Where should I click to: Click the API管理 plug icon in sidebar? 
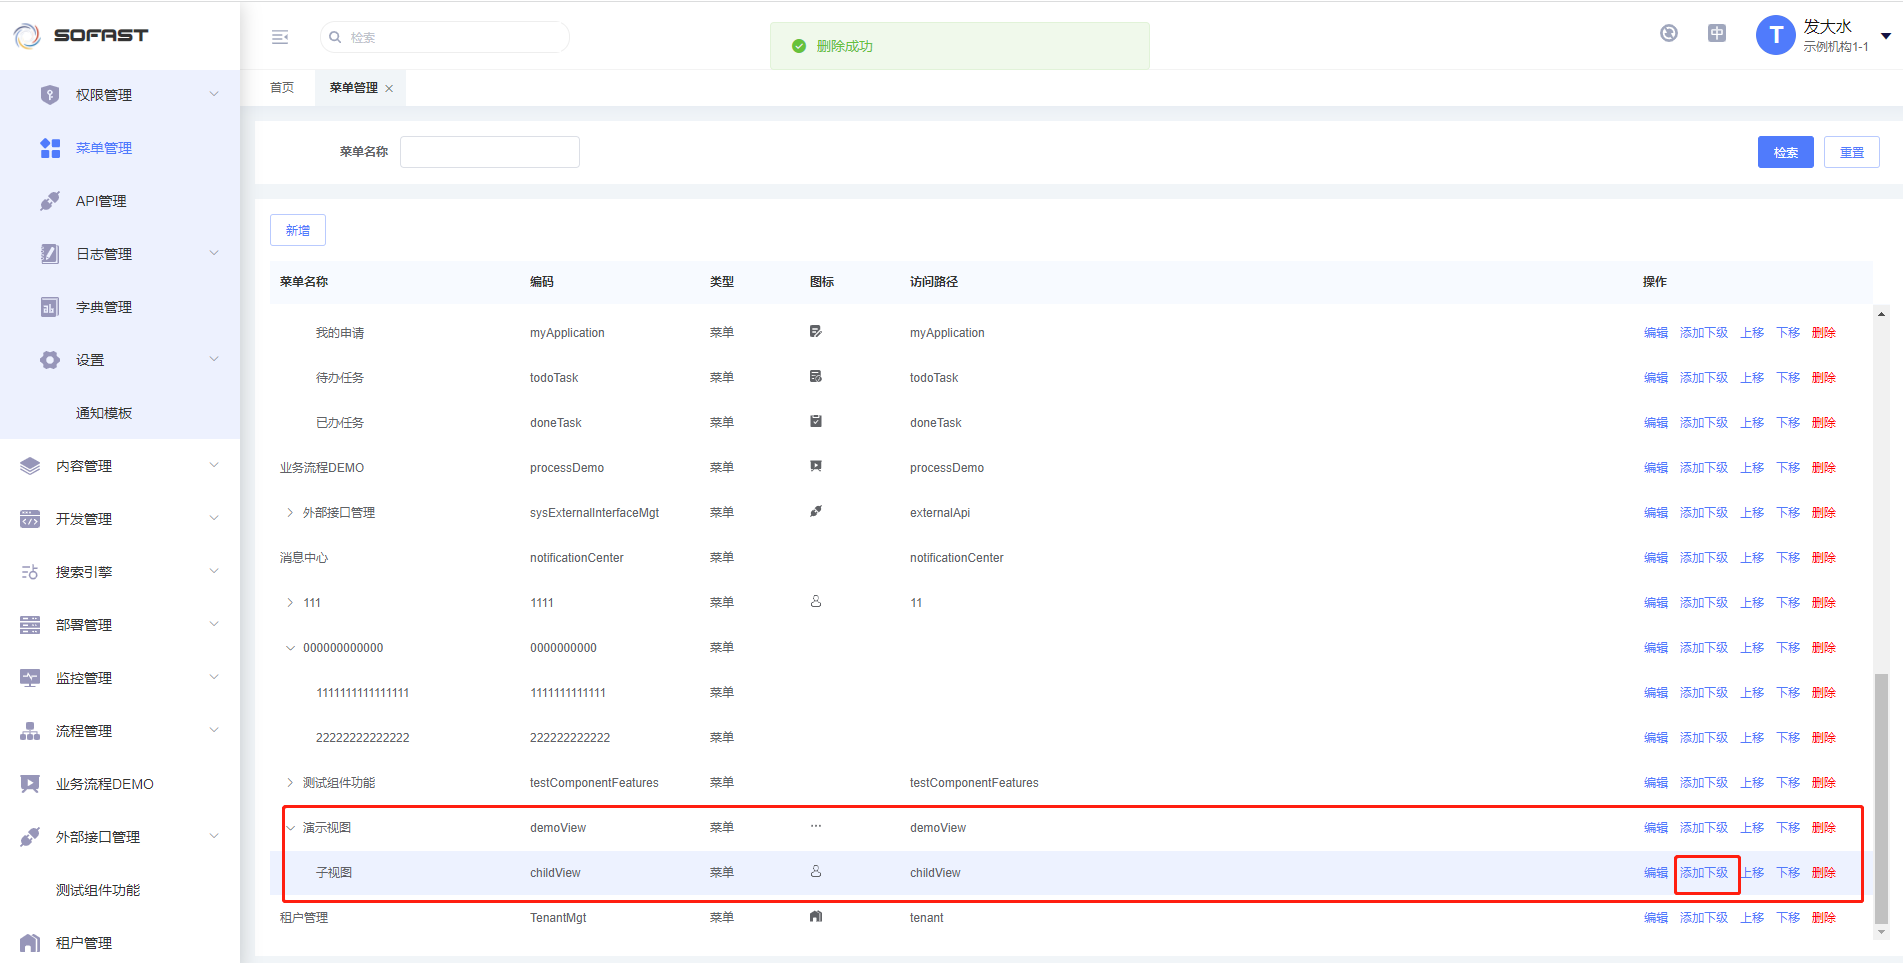click(x=50, y=201)
